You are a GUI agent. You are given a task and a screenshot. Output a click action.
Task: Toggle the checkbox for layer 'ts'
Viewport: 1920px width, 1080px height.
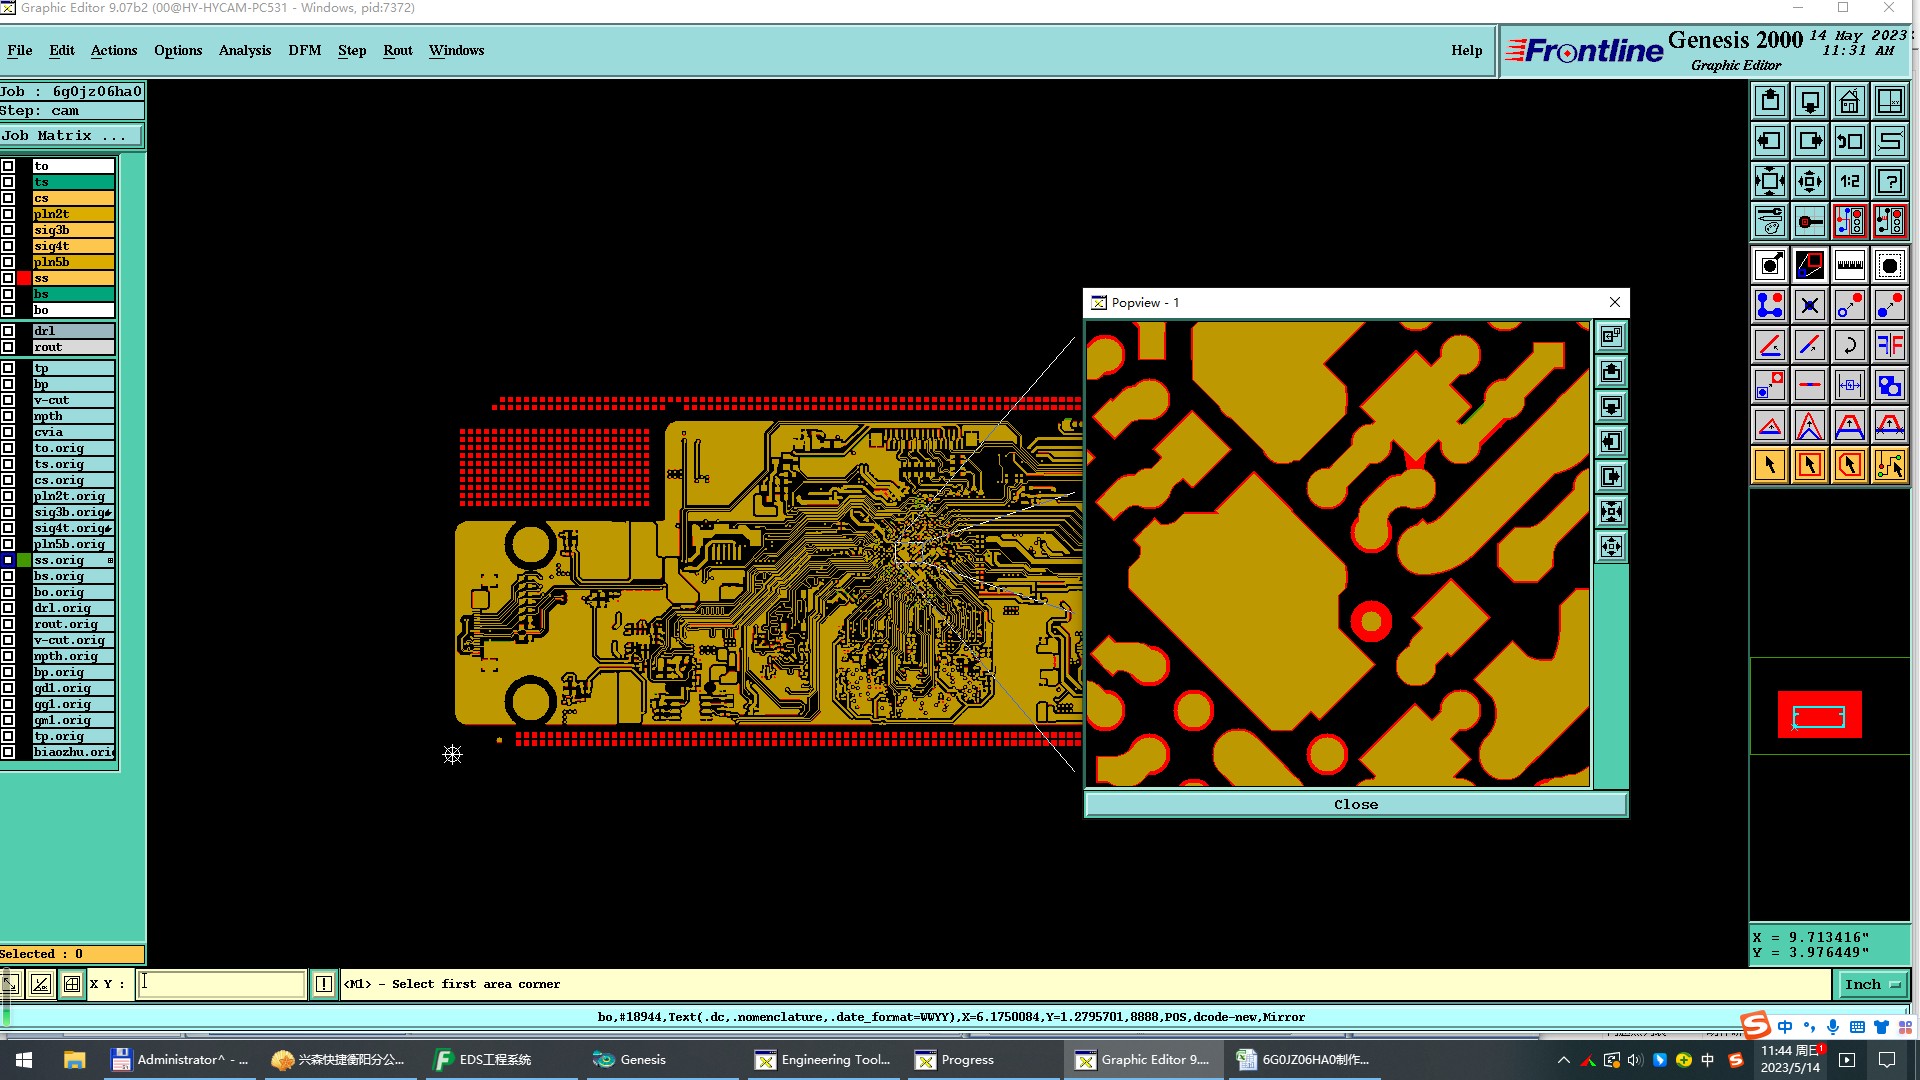8,182
